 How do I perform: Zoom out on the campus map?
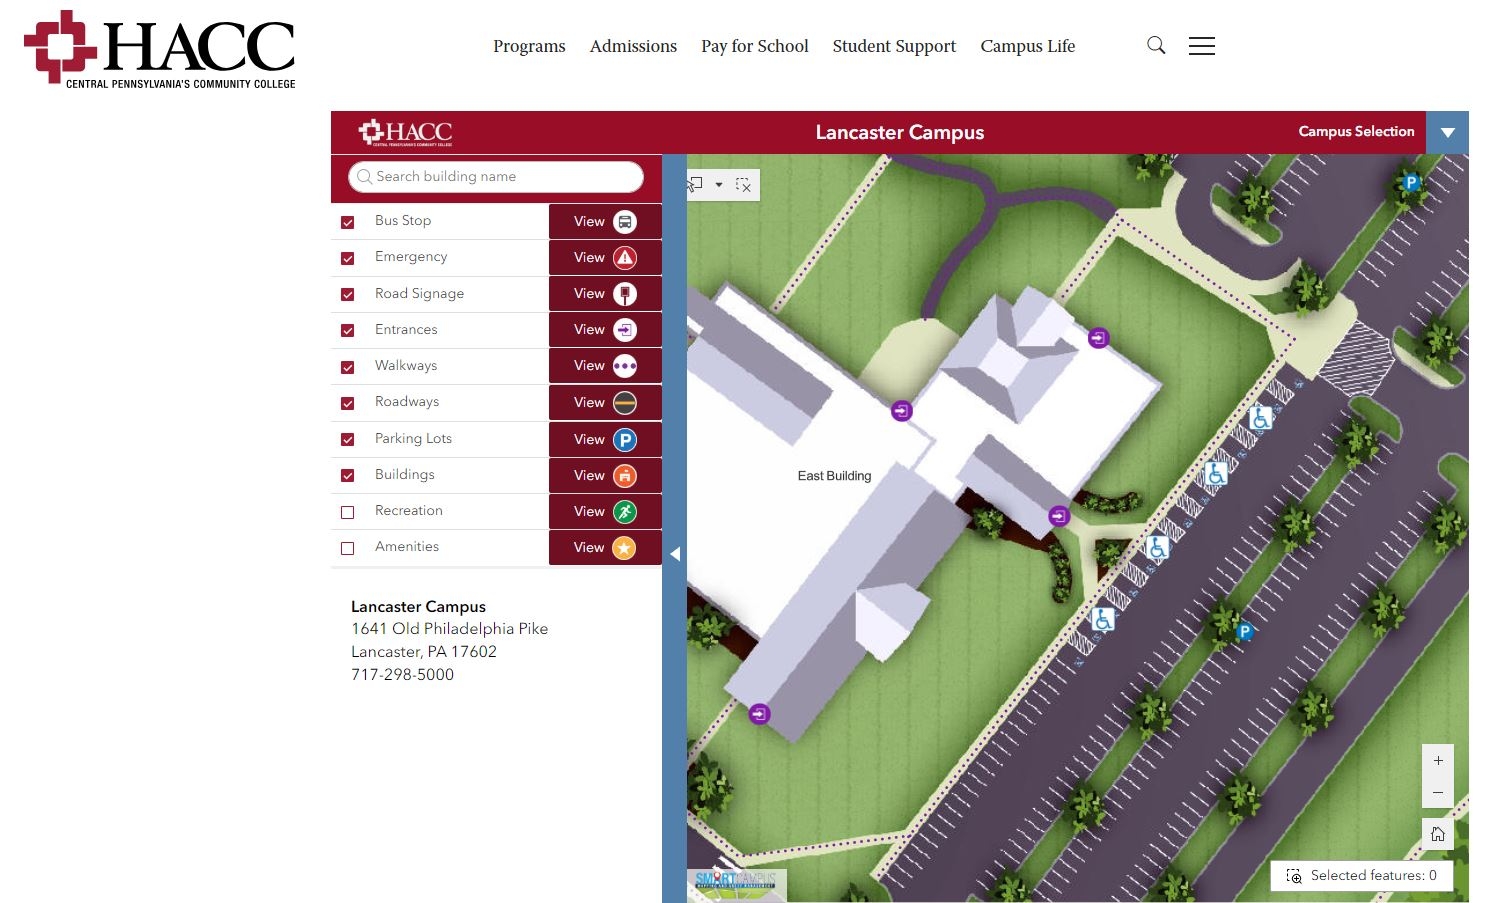[1437, 793]
